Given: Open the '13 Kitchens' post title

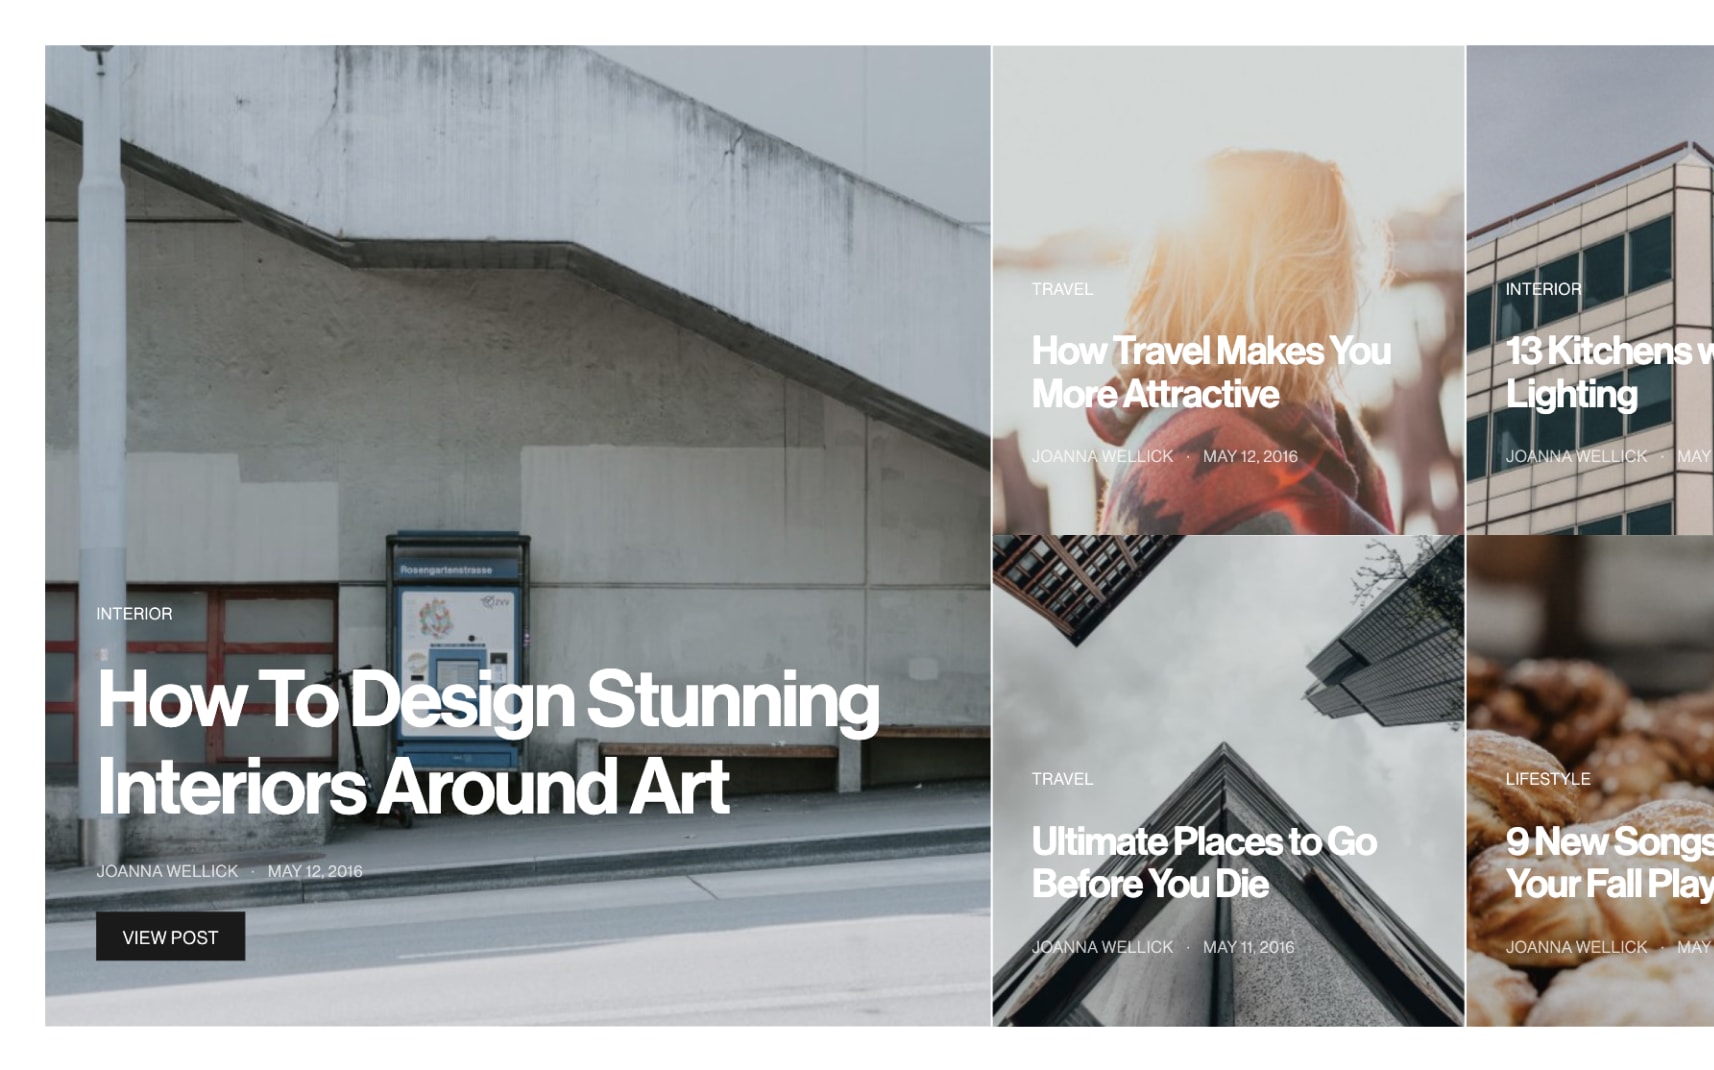Looking at the screenshot, I should point(1609,372).
